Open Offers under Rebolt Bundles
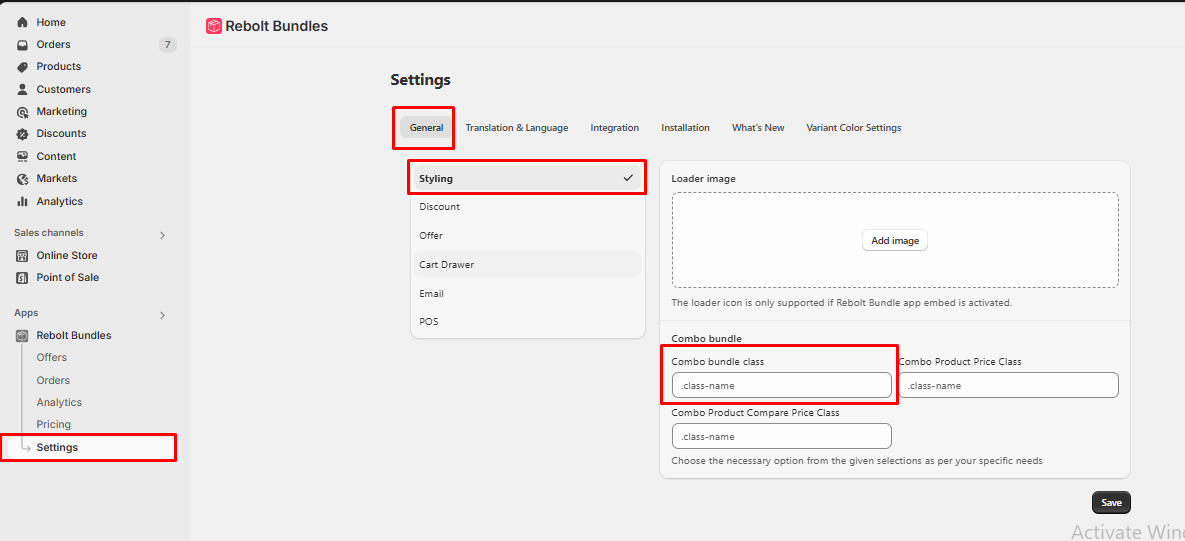Viewport: 1185px width, 541px height. [x=51, y=357]
